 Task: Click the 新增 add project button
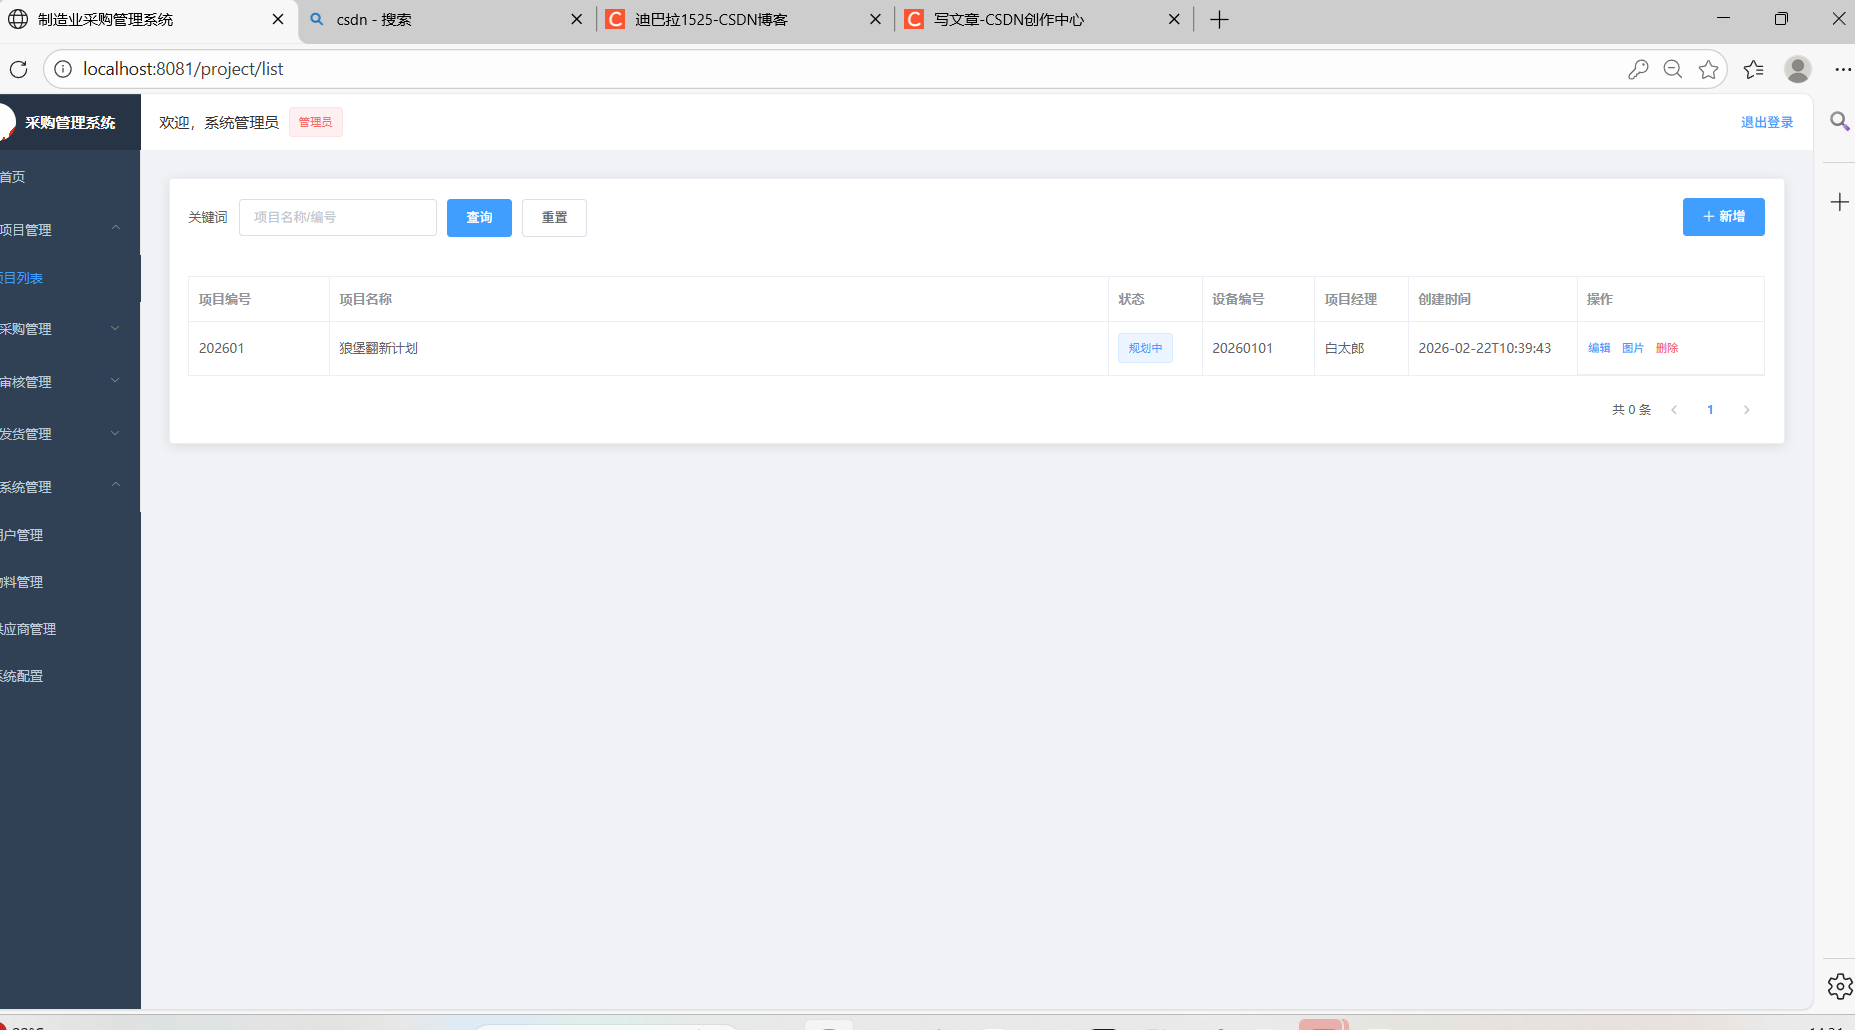pyautogui.click(x=1723, y=216)
